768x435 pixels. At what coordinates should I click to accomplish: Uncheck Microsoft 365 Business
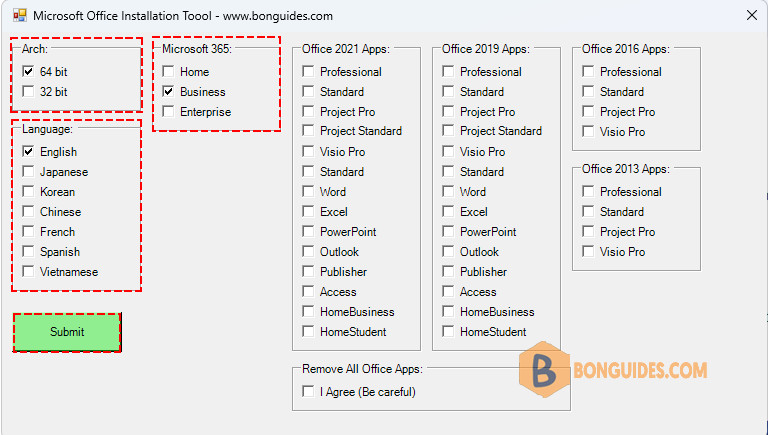[x=168, y=92]
